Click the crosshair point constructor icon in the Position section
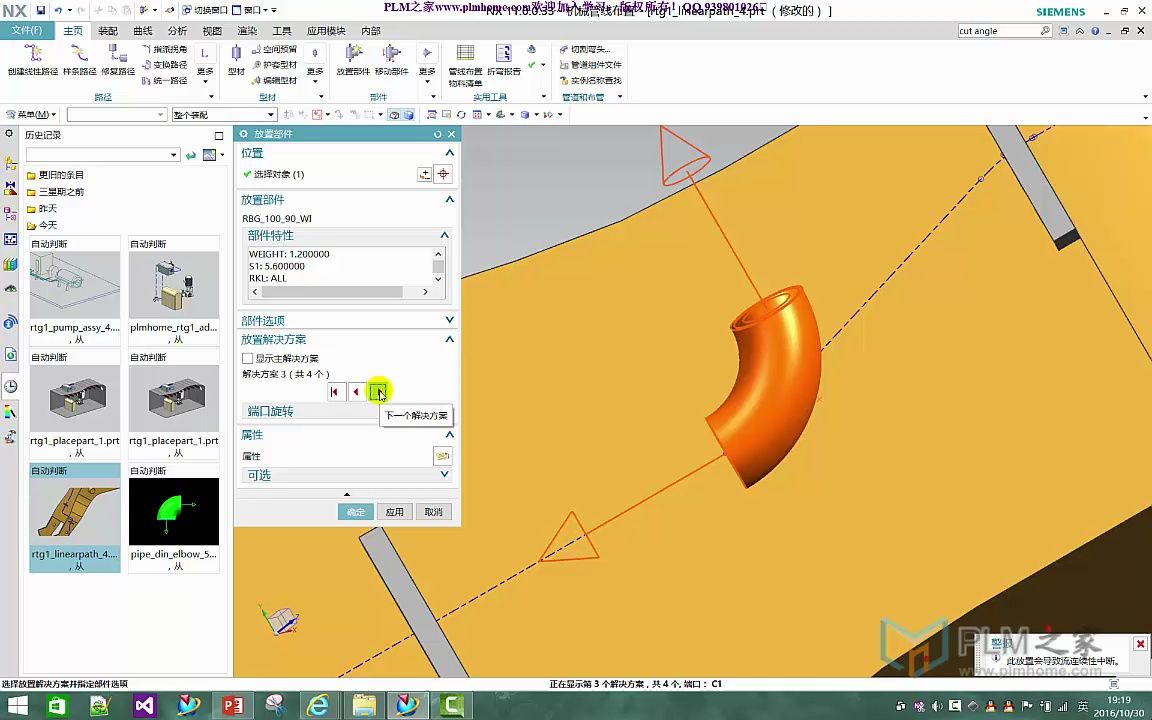The height and width of the screenshot is (720, 1152). pyautogui.click(x=443, y=174)
